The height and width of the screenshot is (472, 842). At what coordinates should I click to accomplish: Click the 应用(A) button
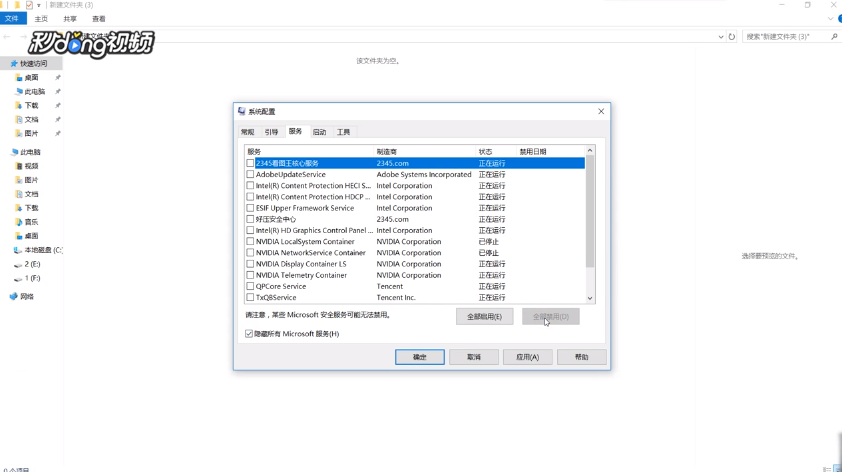click(528, 357)
